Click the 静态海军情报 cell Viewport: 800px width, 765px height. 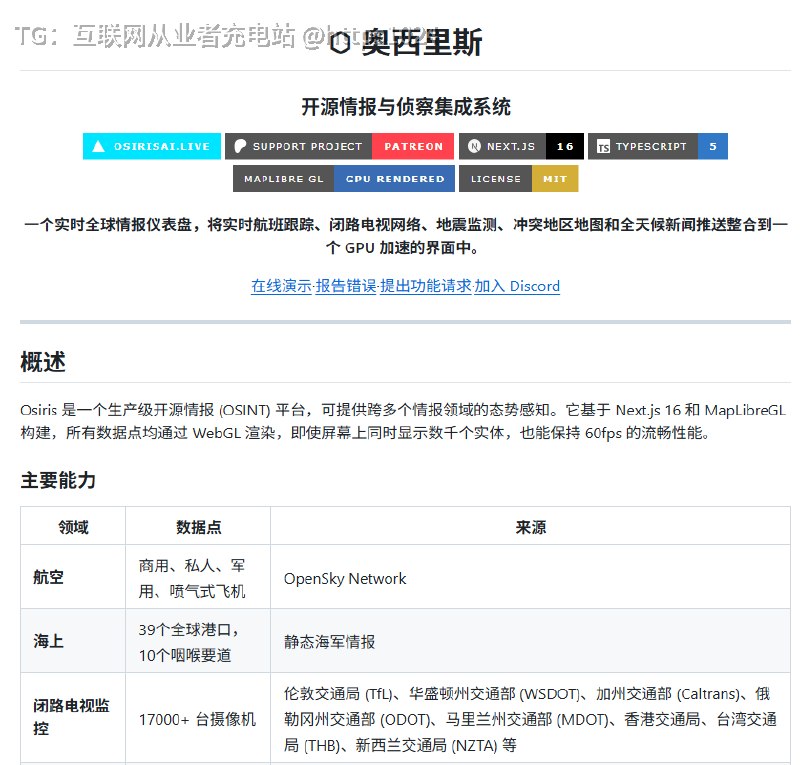click(531, 641)
